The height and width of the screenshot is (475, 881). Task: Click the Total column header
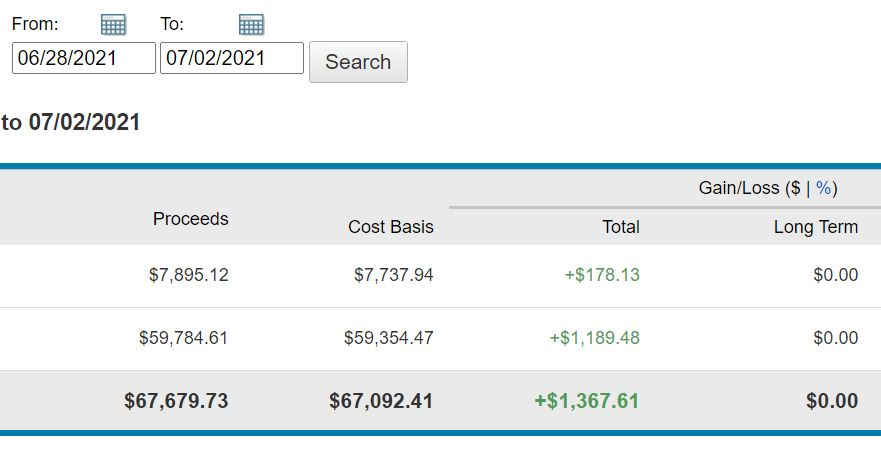[620, 227]
